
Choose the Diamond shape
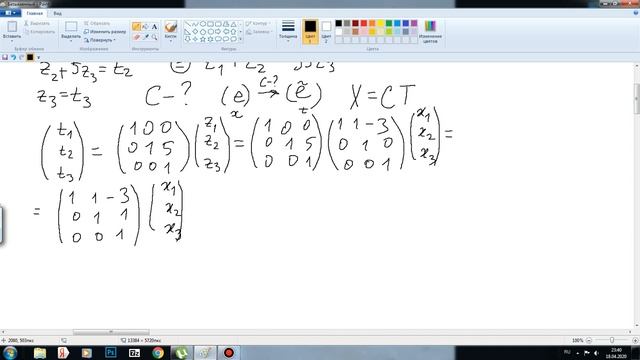click(195, 31)
